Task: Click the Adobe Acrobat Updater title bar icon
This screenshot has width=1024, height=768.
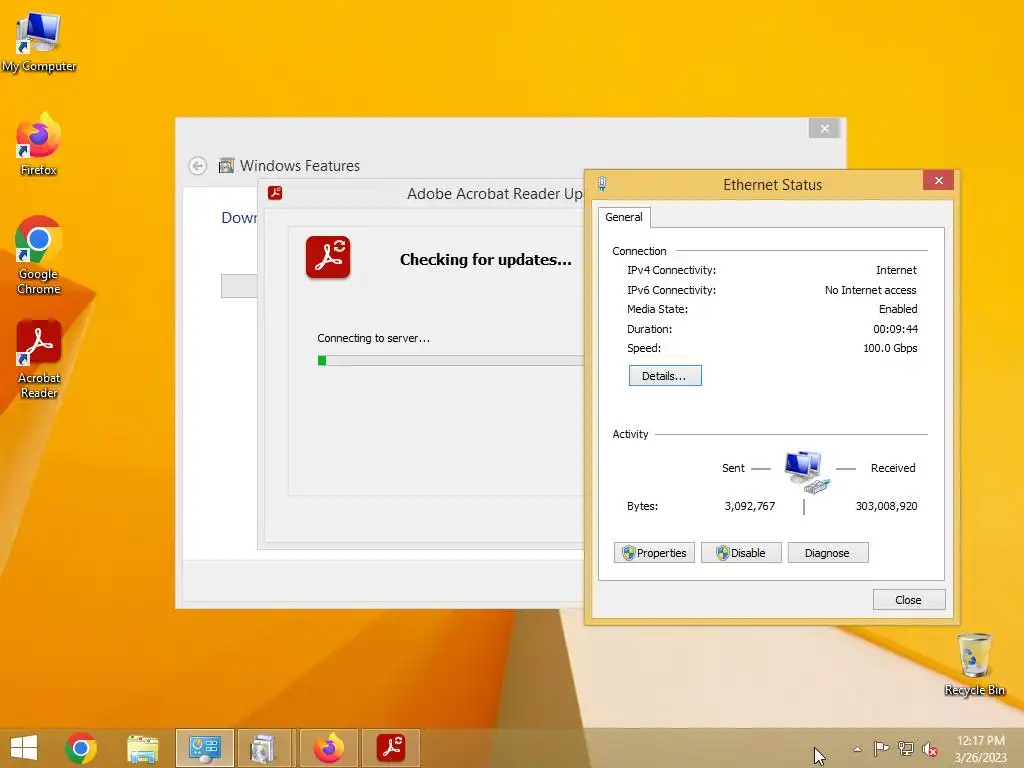Action: [x=275, y=193]
